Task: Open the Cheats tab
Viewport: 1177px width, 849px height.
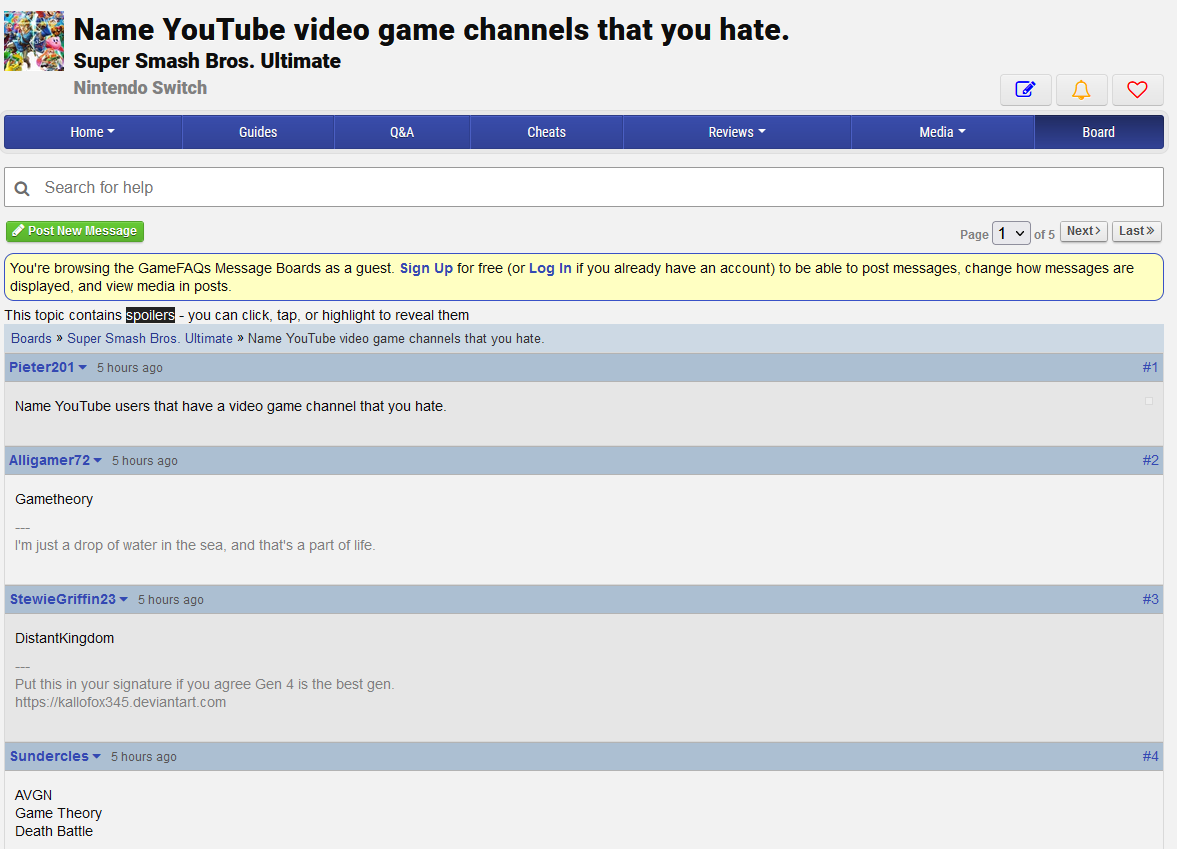Action: coord(546,132)
